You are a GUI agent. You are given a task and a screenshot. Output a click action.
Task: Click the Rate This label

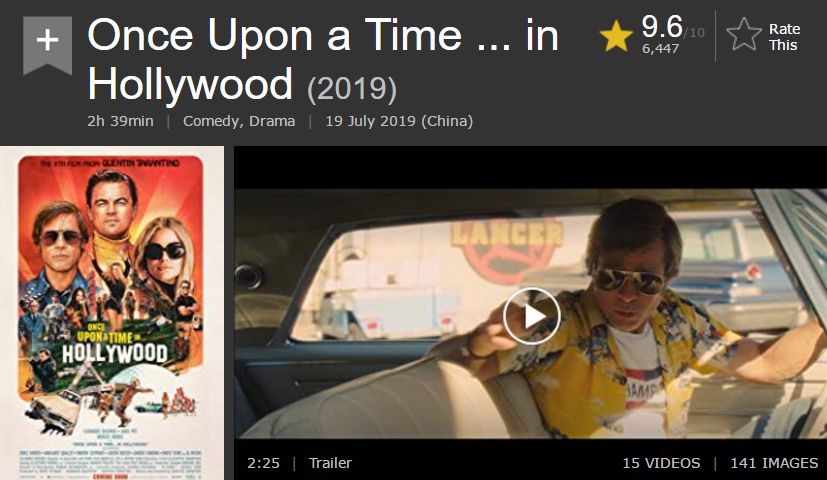click(784, 36)
